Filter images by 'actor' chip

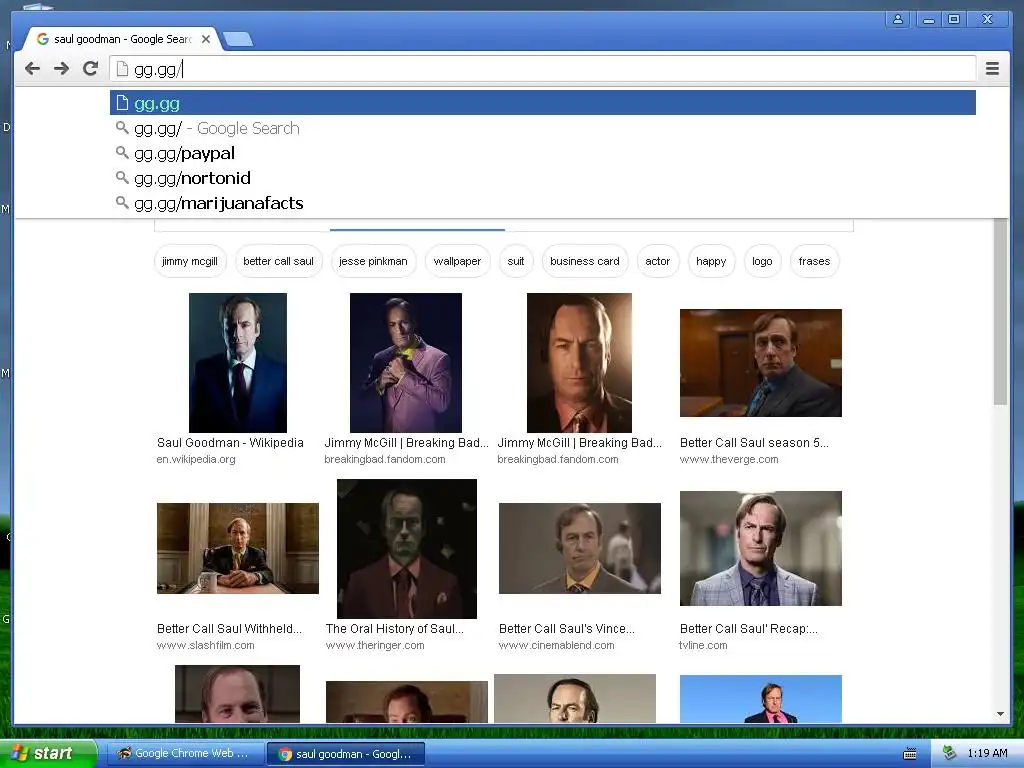click(x=658, y=261)
